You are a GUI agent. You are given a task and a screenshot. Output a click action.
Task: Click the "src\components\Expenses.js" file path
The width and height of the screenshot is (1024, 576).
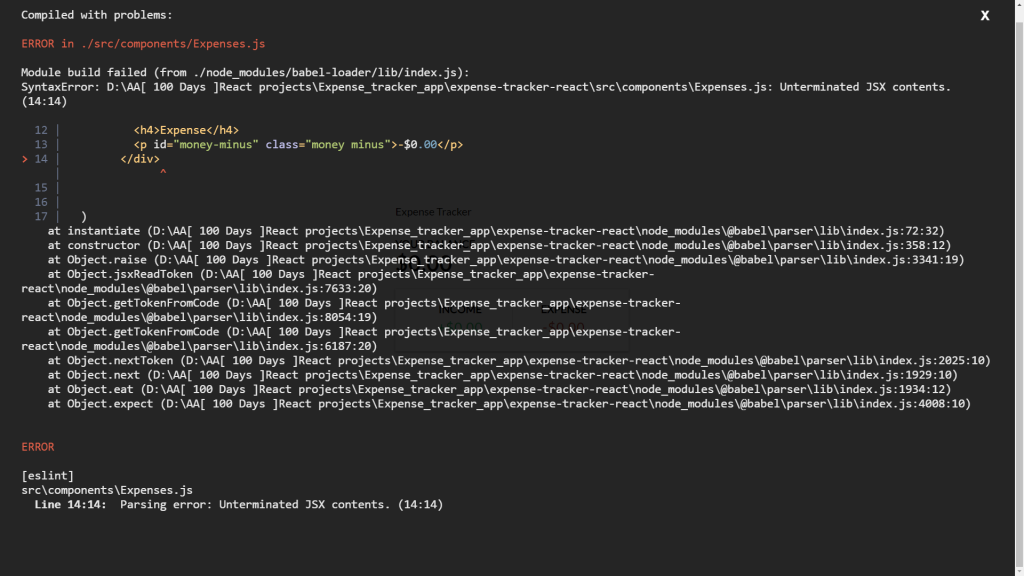(x=107, y=490)
